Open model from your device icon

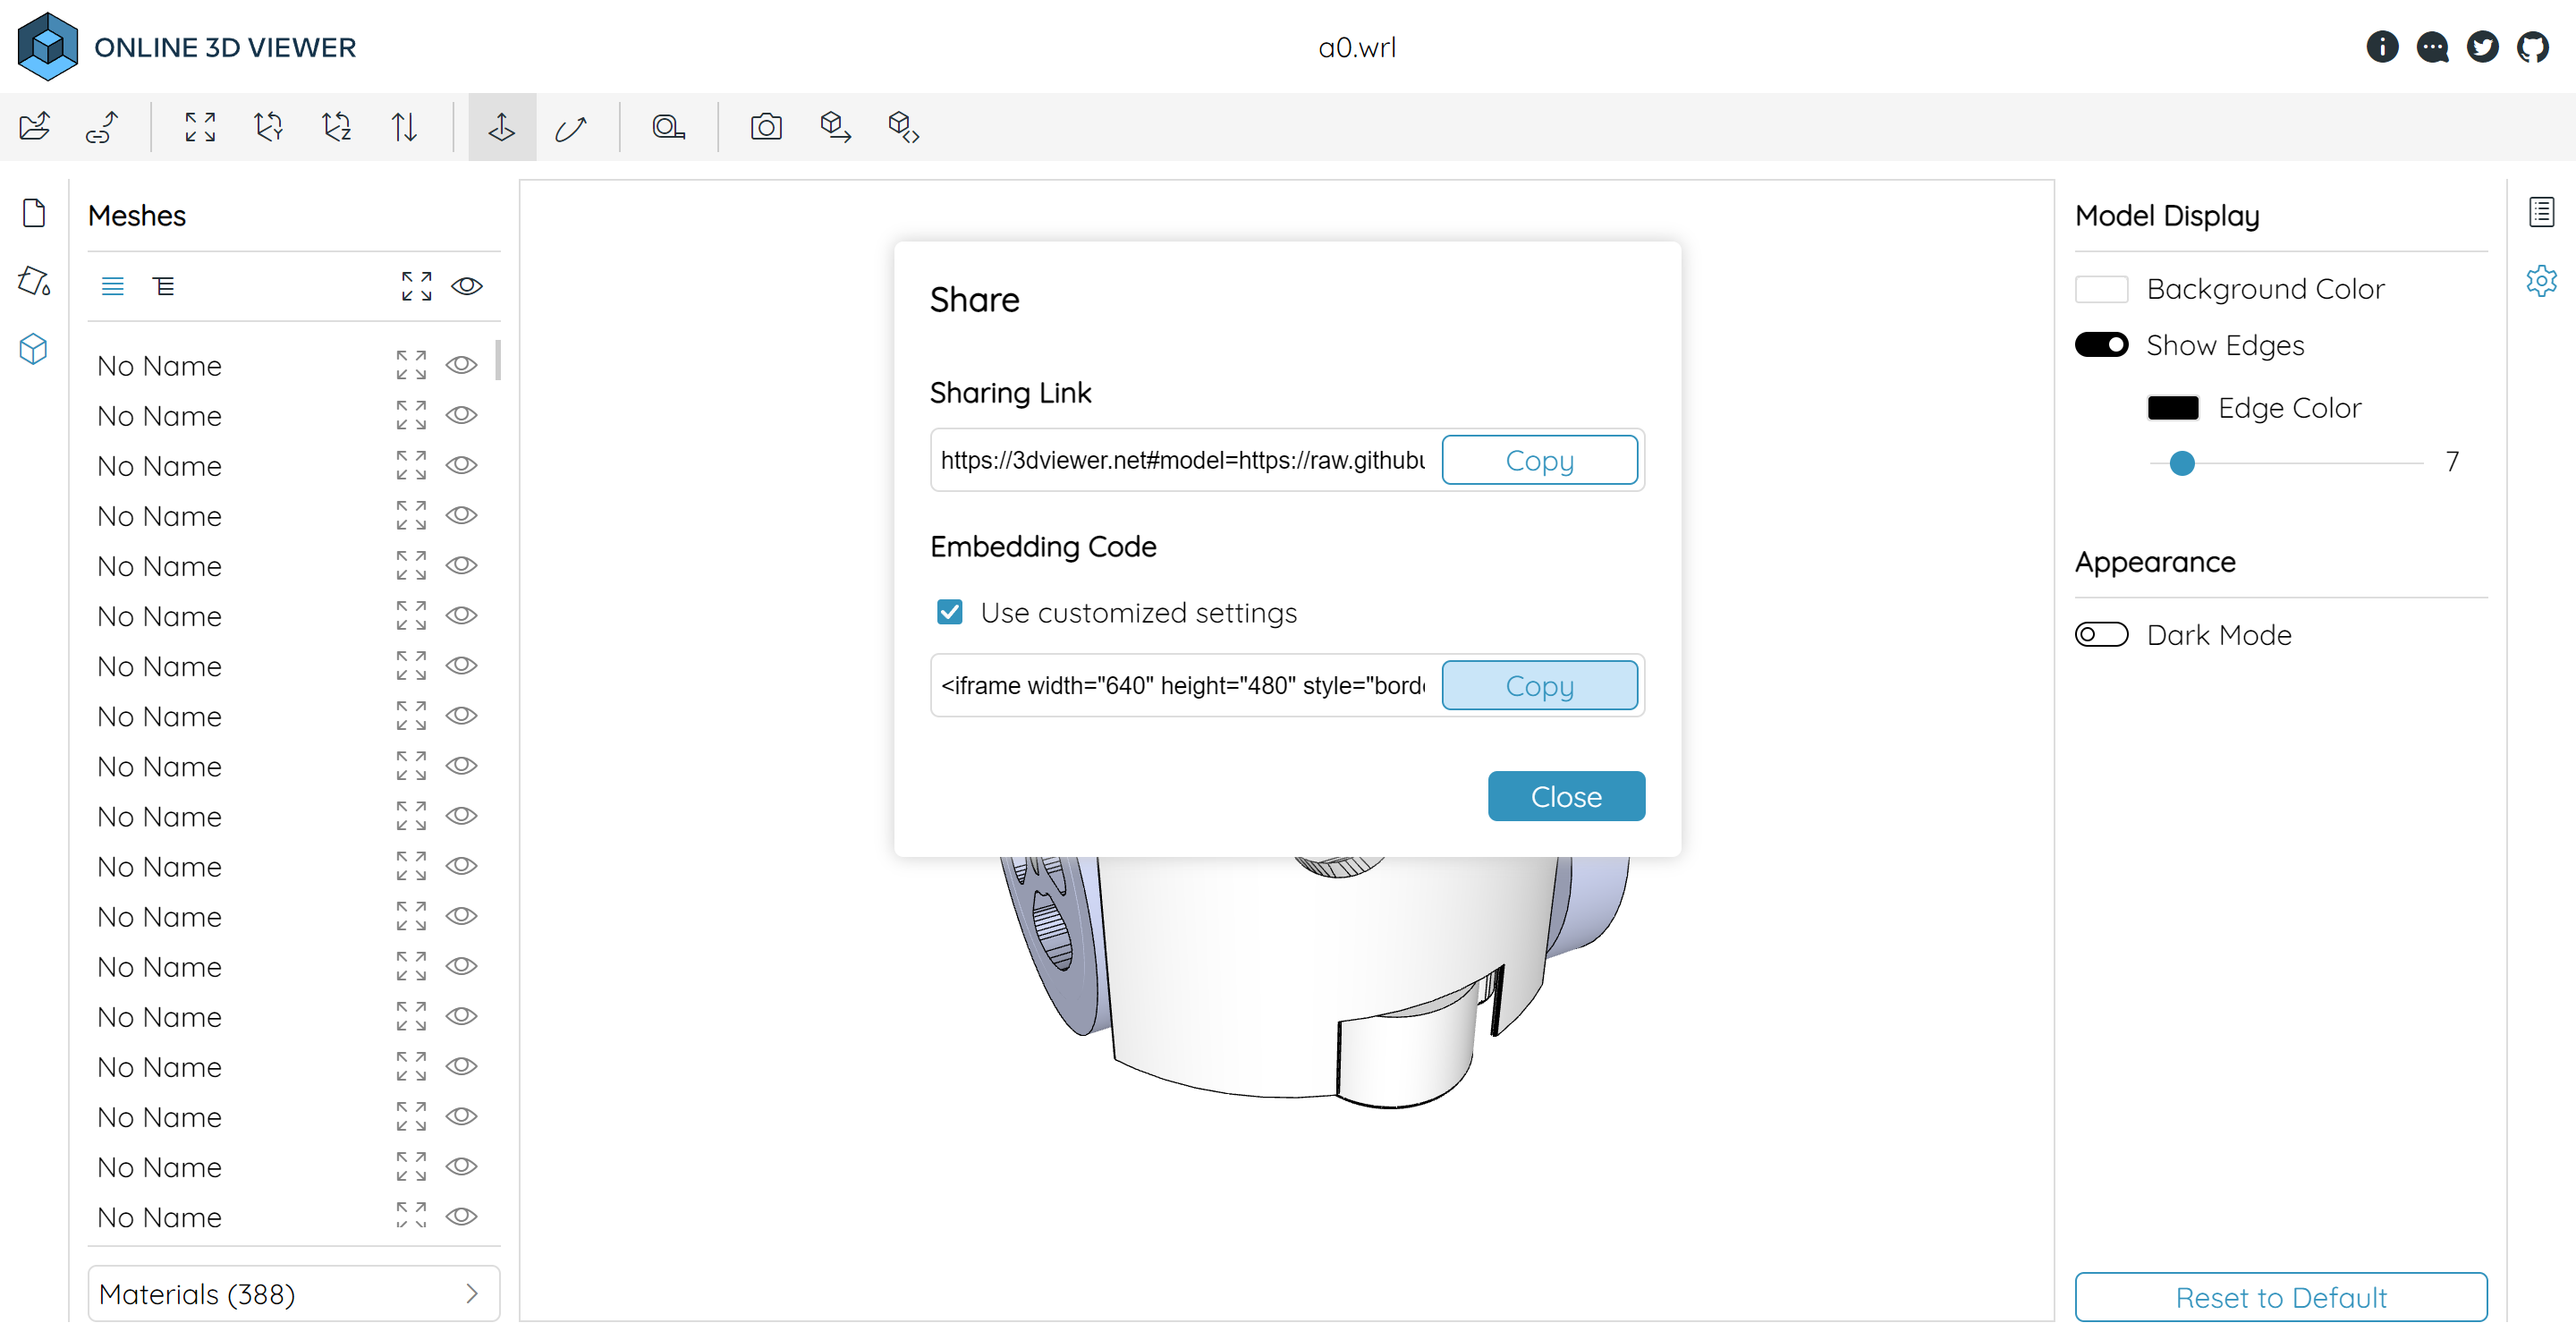click(35, 127)
